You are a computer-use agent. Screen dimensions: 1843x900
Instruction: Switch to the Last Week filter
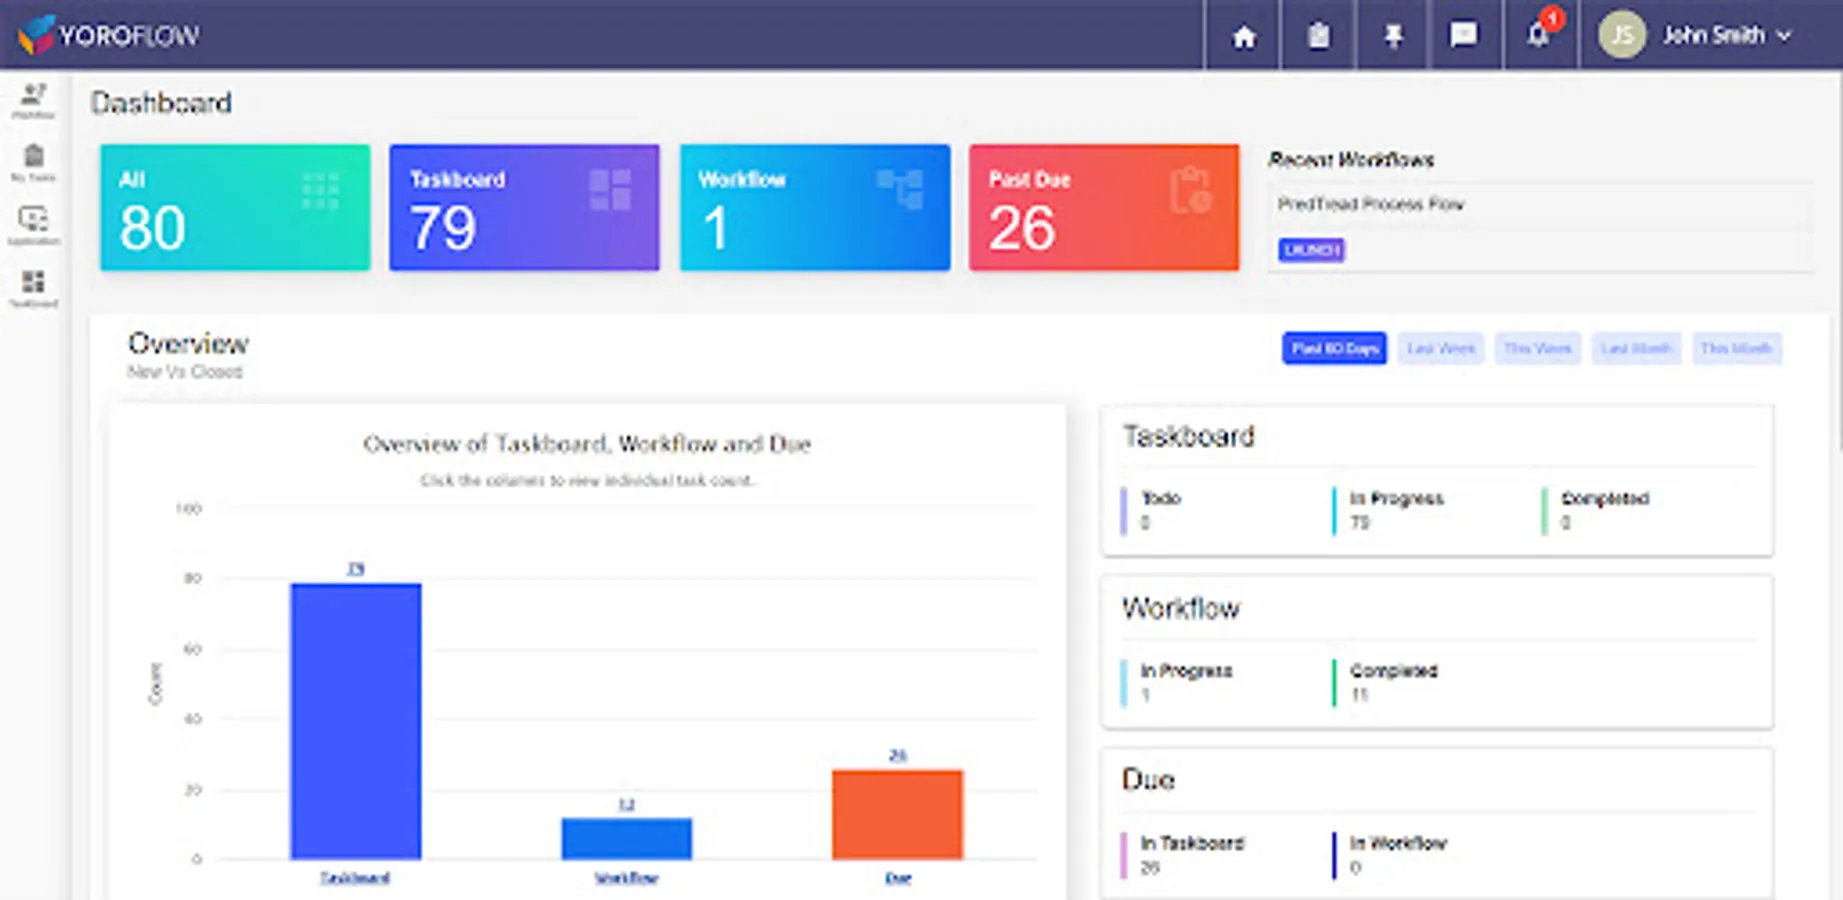click(1440, 348)
